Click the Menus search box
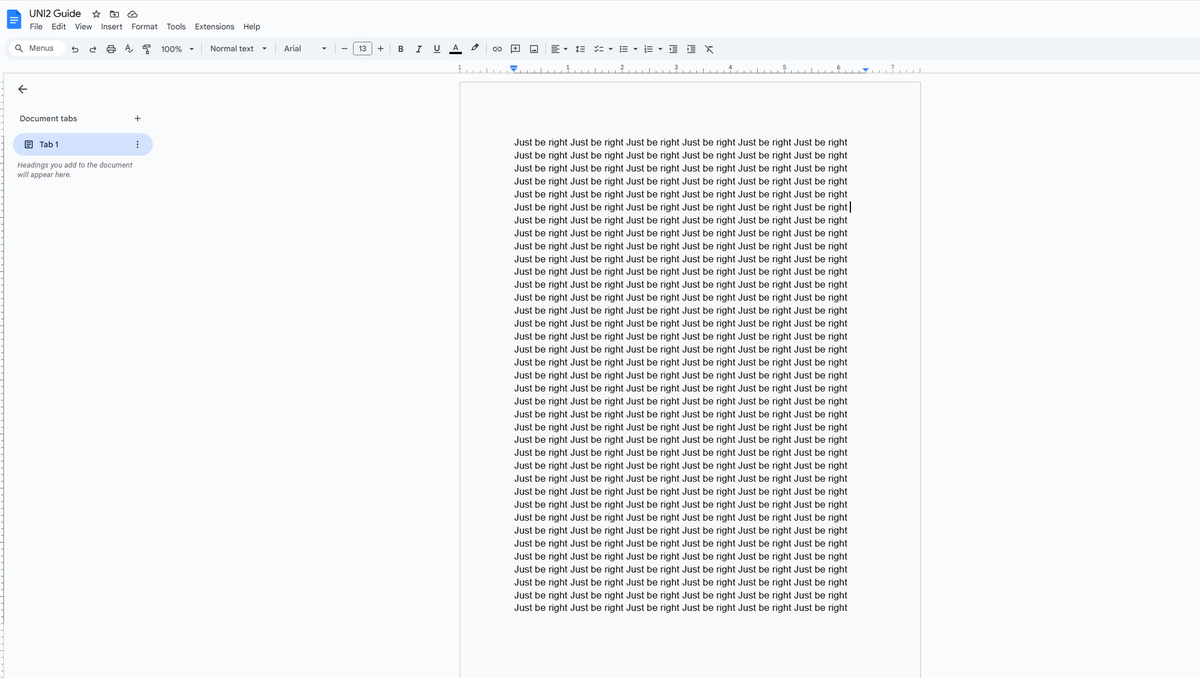Viewport: 1200px width, 678px height. (36, 48)
